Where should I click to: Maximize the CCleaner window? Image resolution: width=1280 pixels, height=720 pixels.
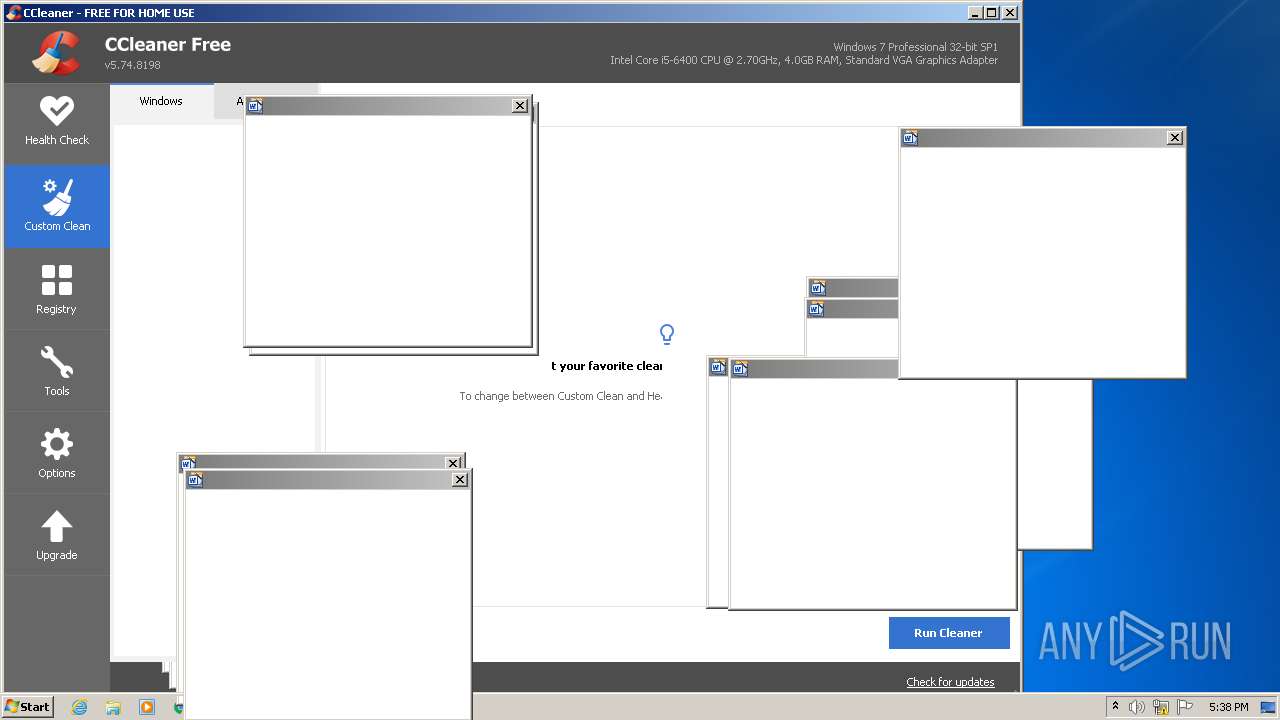(992, 13)
